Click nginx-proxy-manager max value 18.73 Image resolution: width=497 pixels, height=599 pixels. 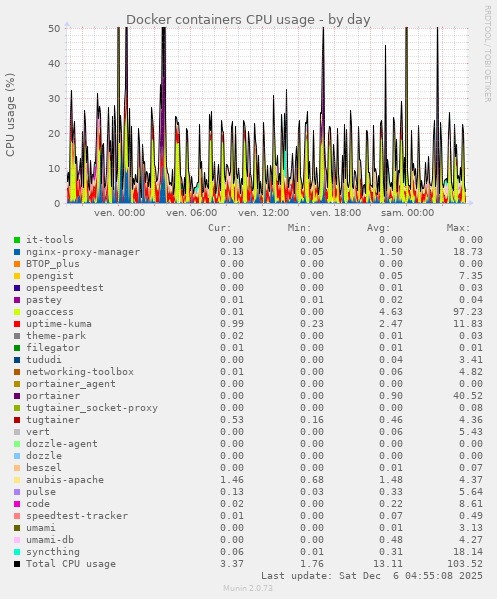(468, 252)
